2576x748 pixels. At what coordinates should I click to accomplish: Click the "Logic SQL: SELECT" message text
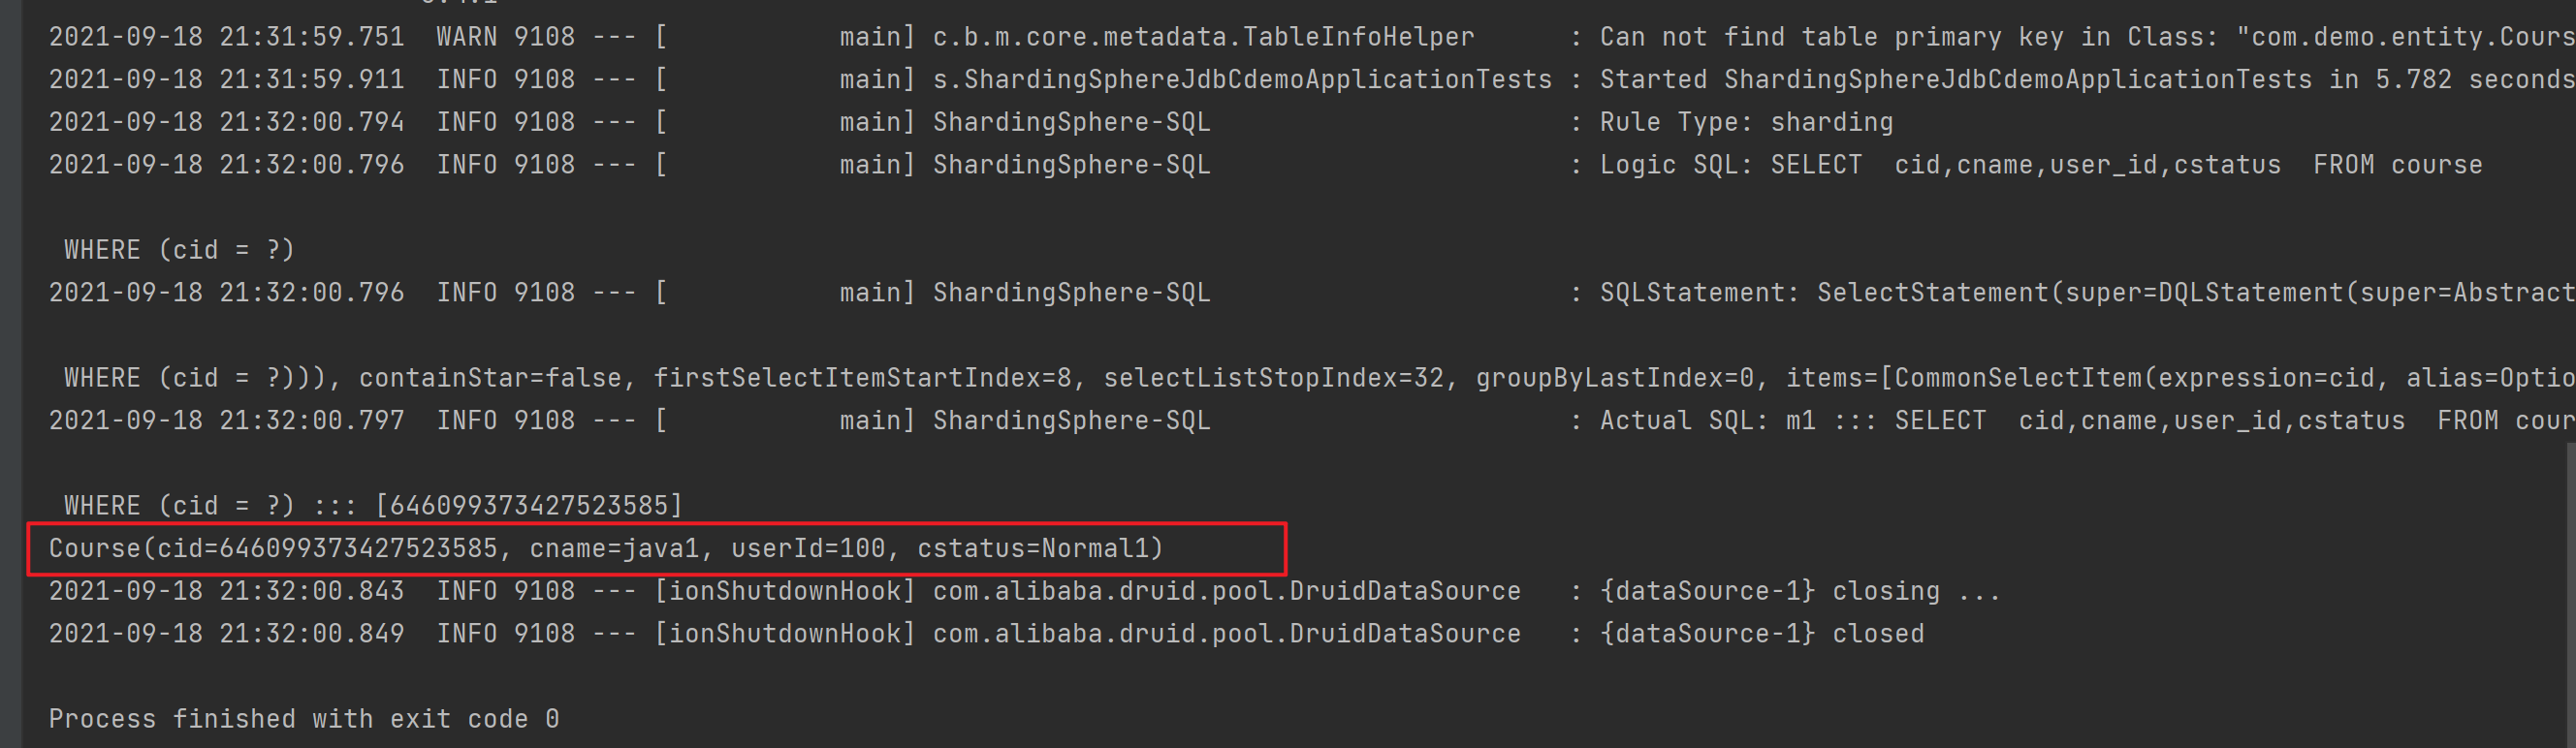click(1730, 165)
